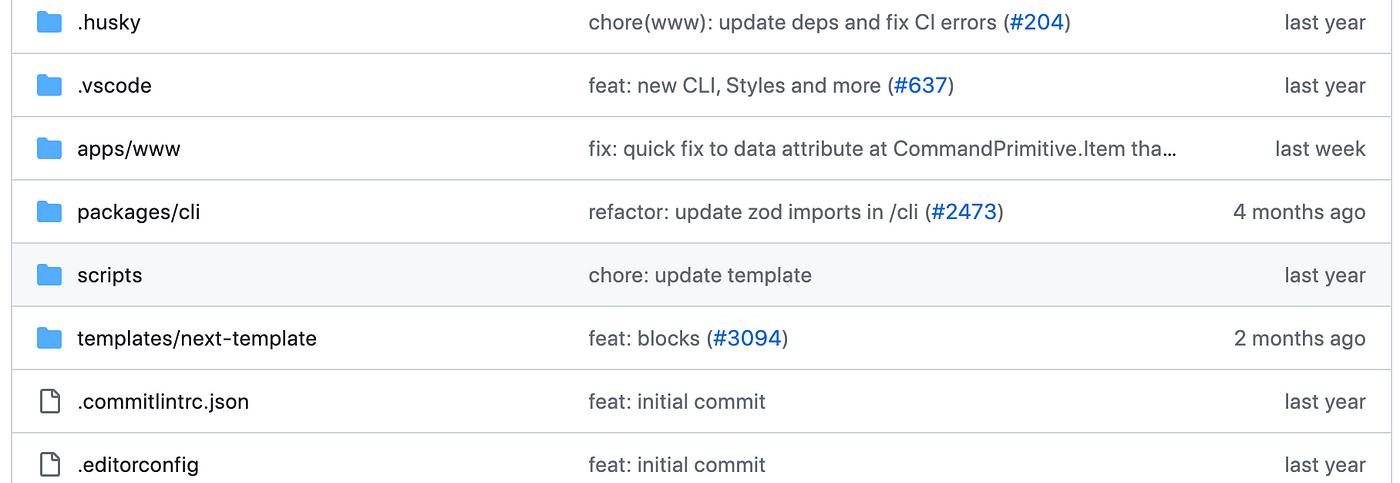Screen dimensions: 1400x483
Task: Open the .editorconfig 'feat: initial commit' message
Action: 677,465
